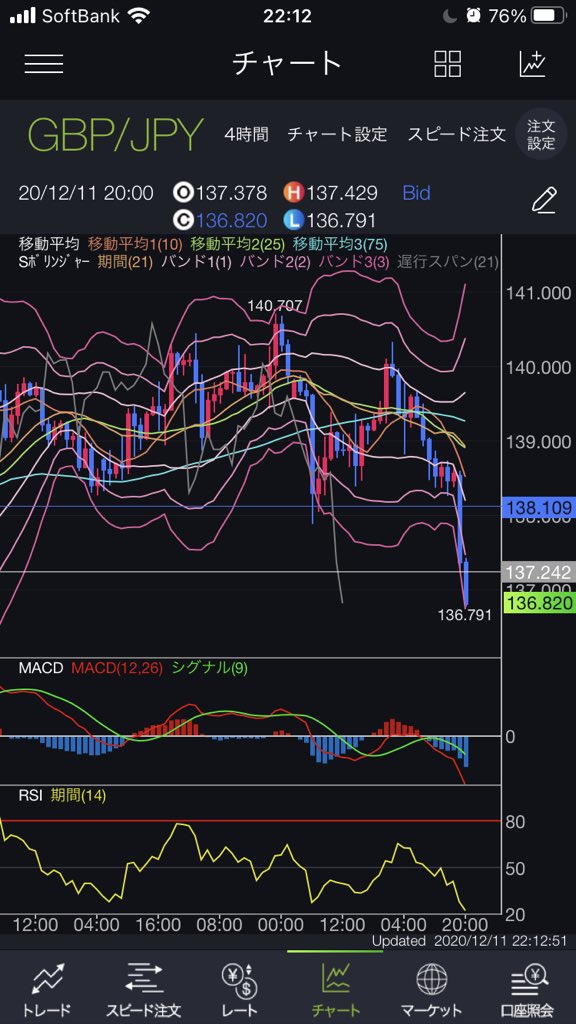This screenshot has width=576, height=1024.
Task: Tap the RSI 80 axis level
Action: coord(516,822)
